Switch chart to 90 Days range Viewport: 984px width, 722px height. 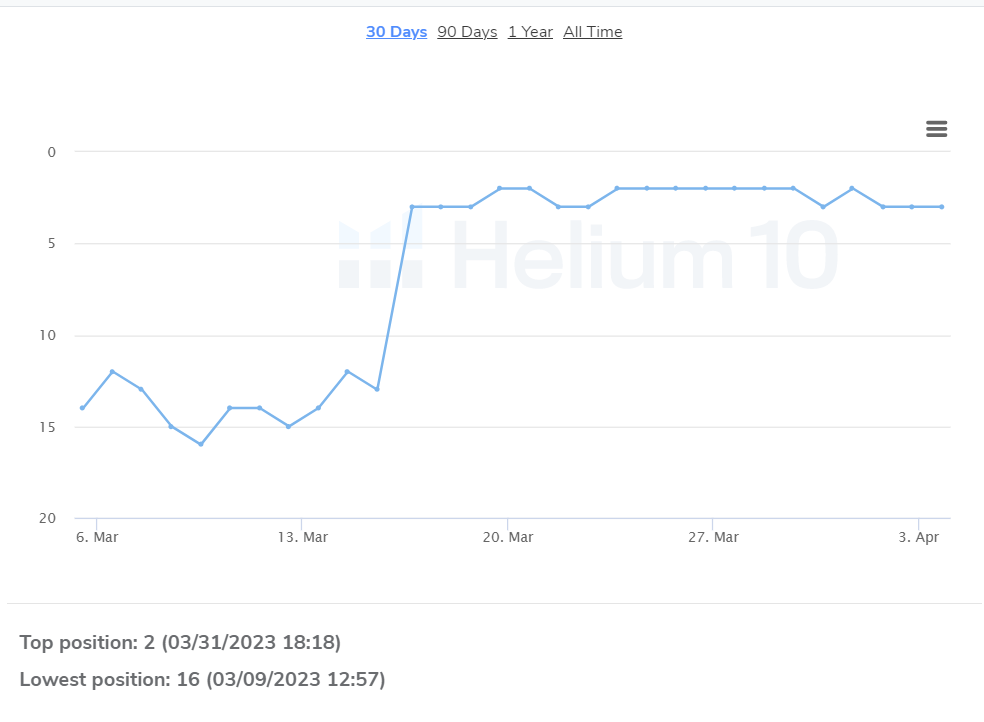tap(468, 31)
